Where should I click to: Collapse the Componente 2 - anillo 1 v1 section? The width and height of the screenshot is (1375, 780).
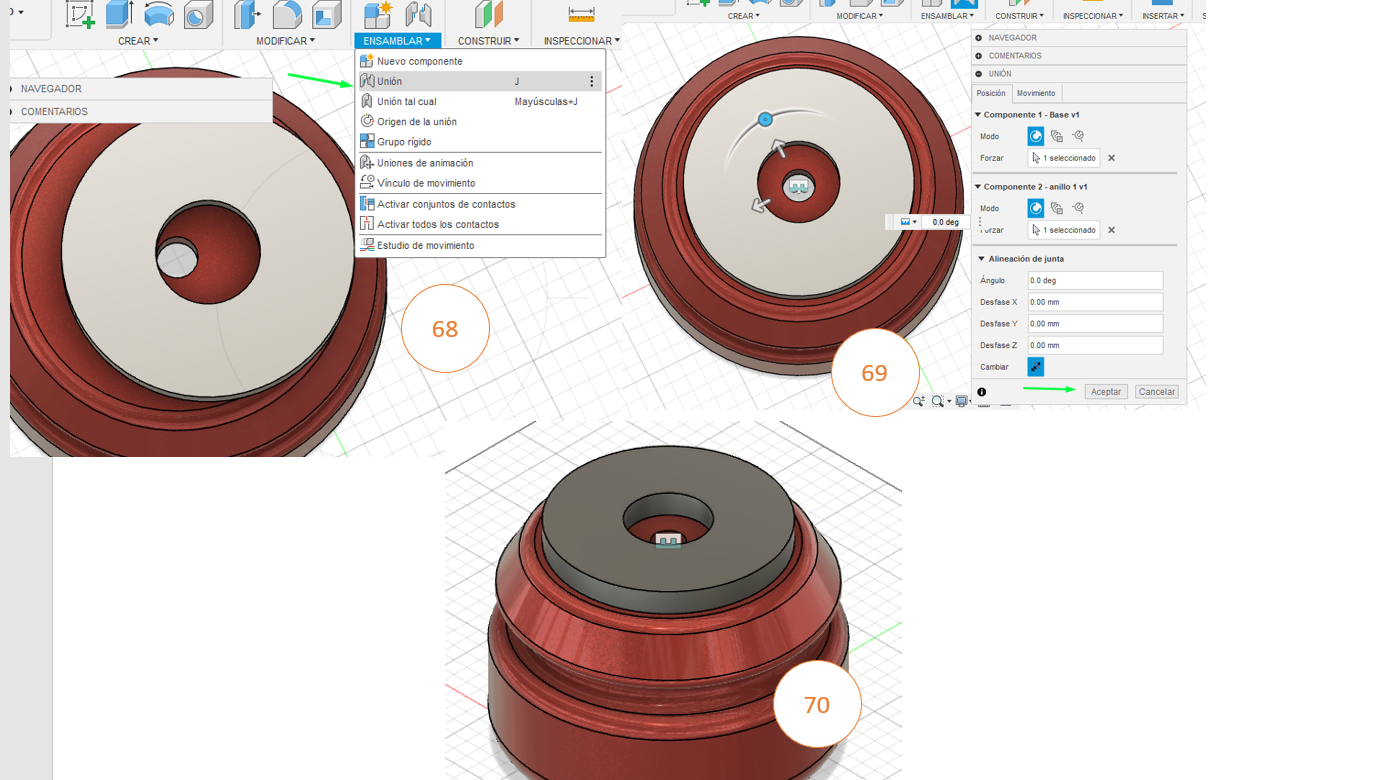(978, 187)
